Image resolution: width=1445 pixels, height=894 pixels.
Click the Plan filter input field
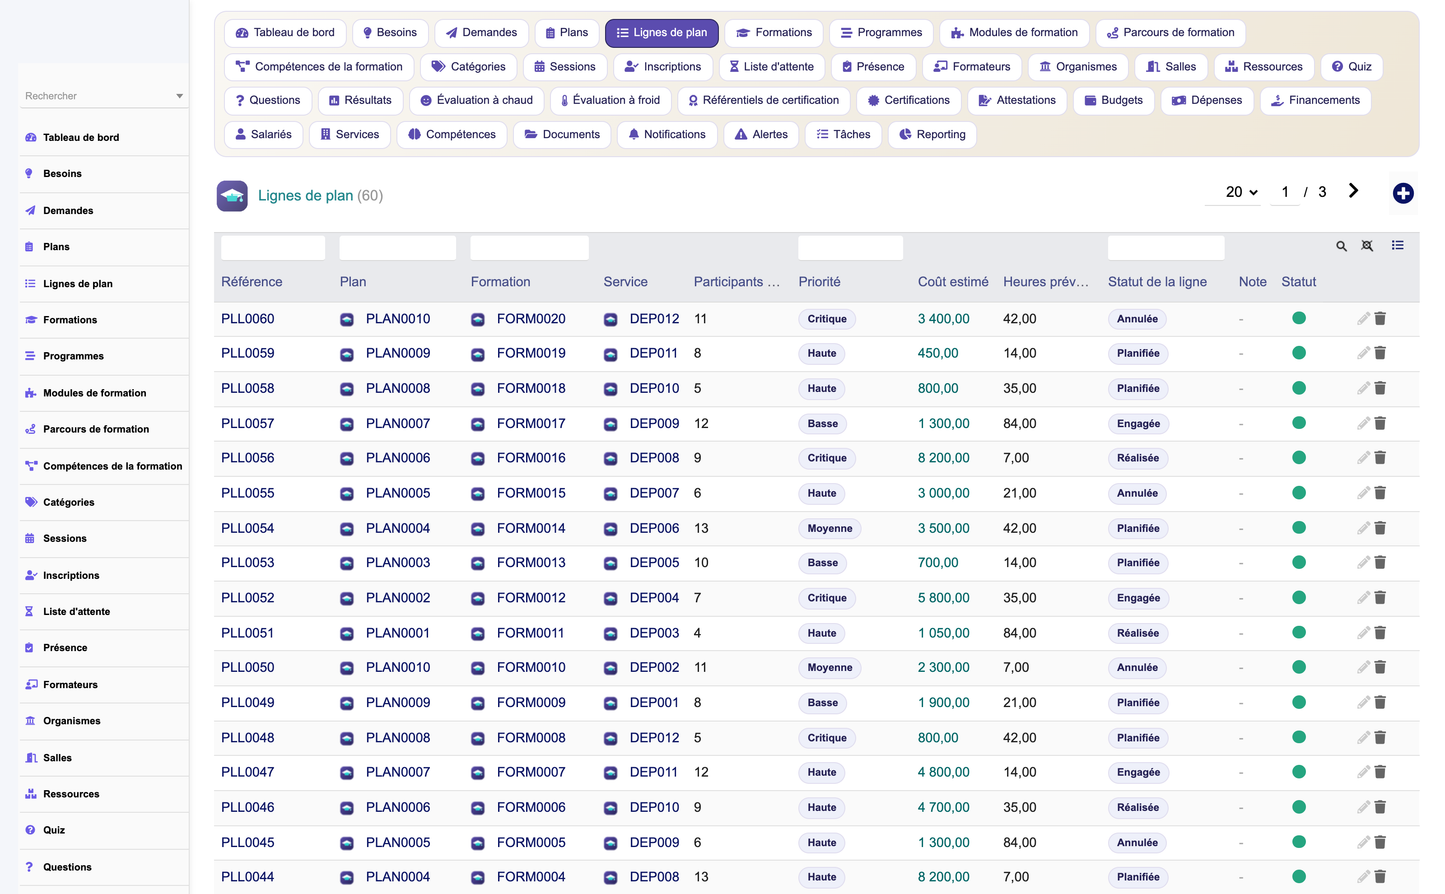point(398,247)
